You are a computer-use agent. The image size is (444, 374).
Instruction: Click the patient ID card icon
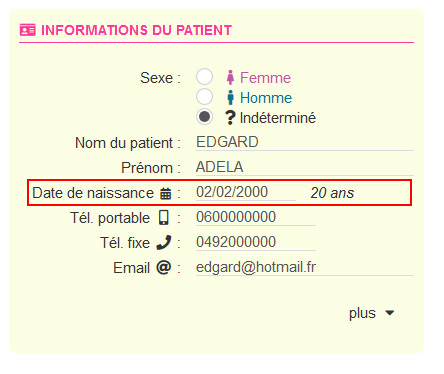[27, 30]
